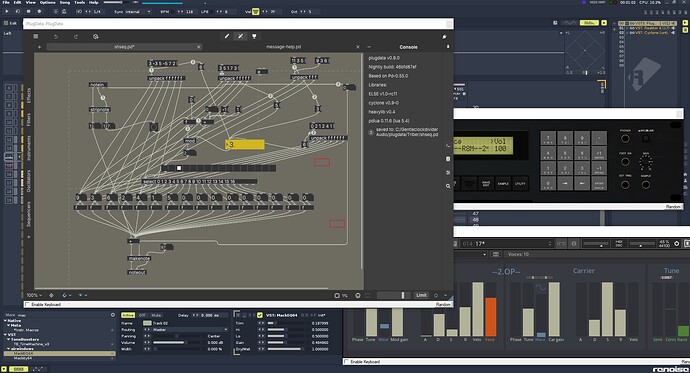Toggle the VST Mackeq64 enable checkbox
Image resolution: width=690 pixels, height=373 pixels.
(x=260, y=315)
